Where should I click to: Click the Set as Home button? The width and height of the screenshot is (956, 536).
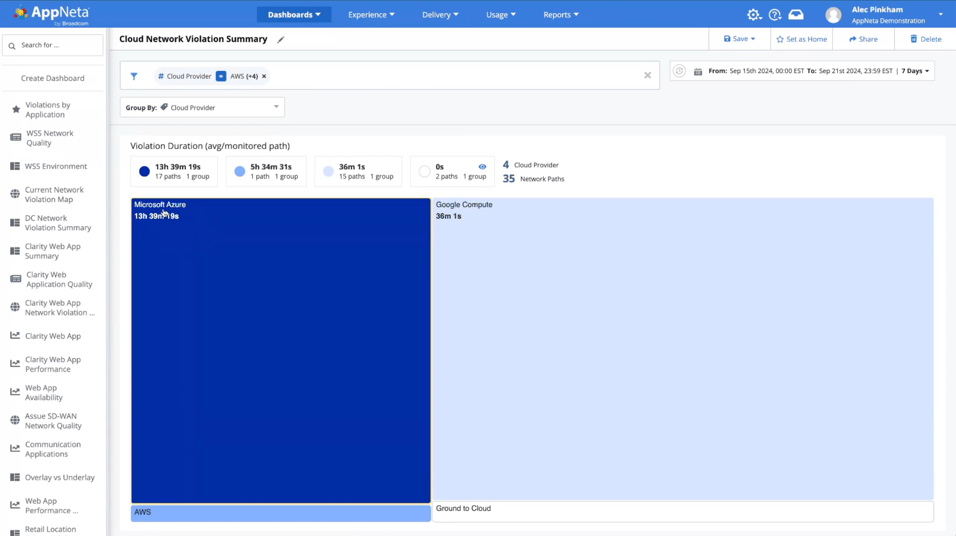802,39
